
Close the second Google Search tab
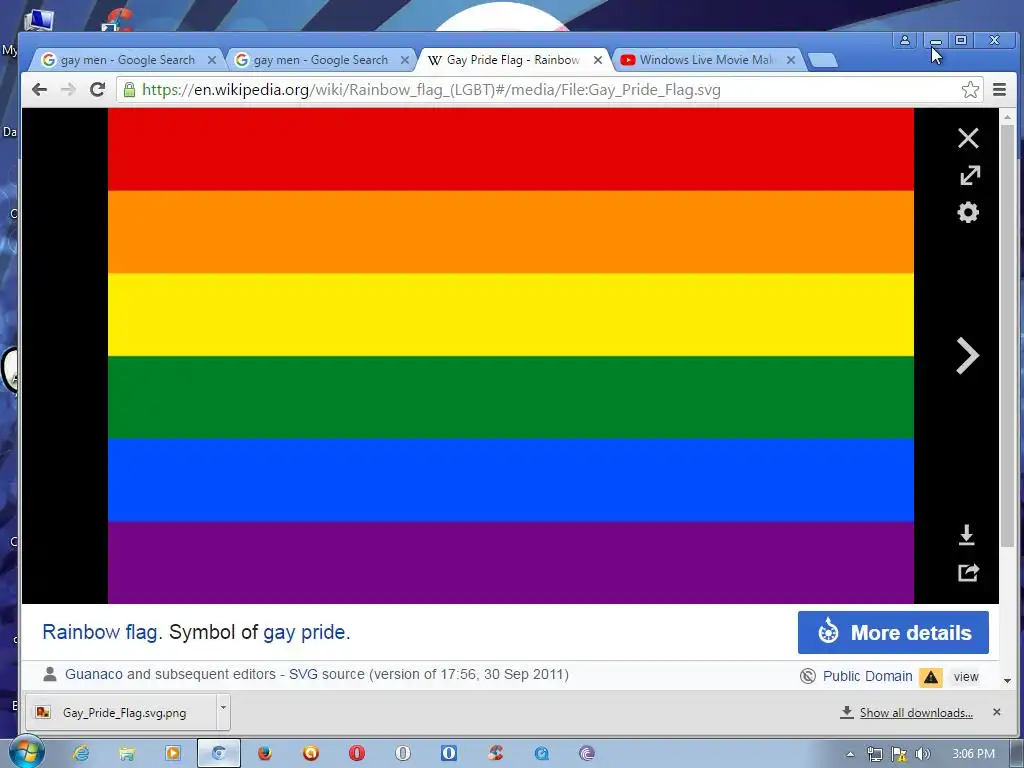tap(405, 60)
